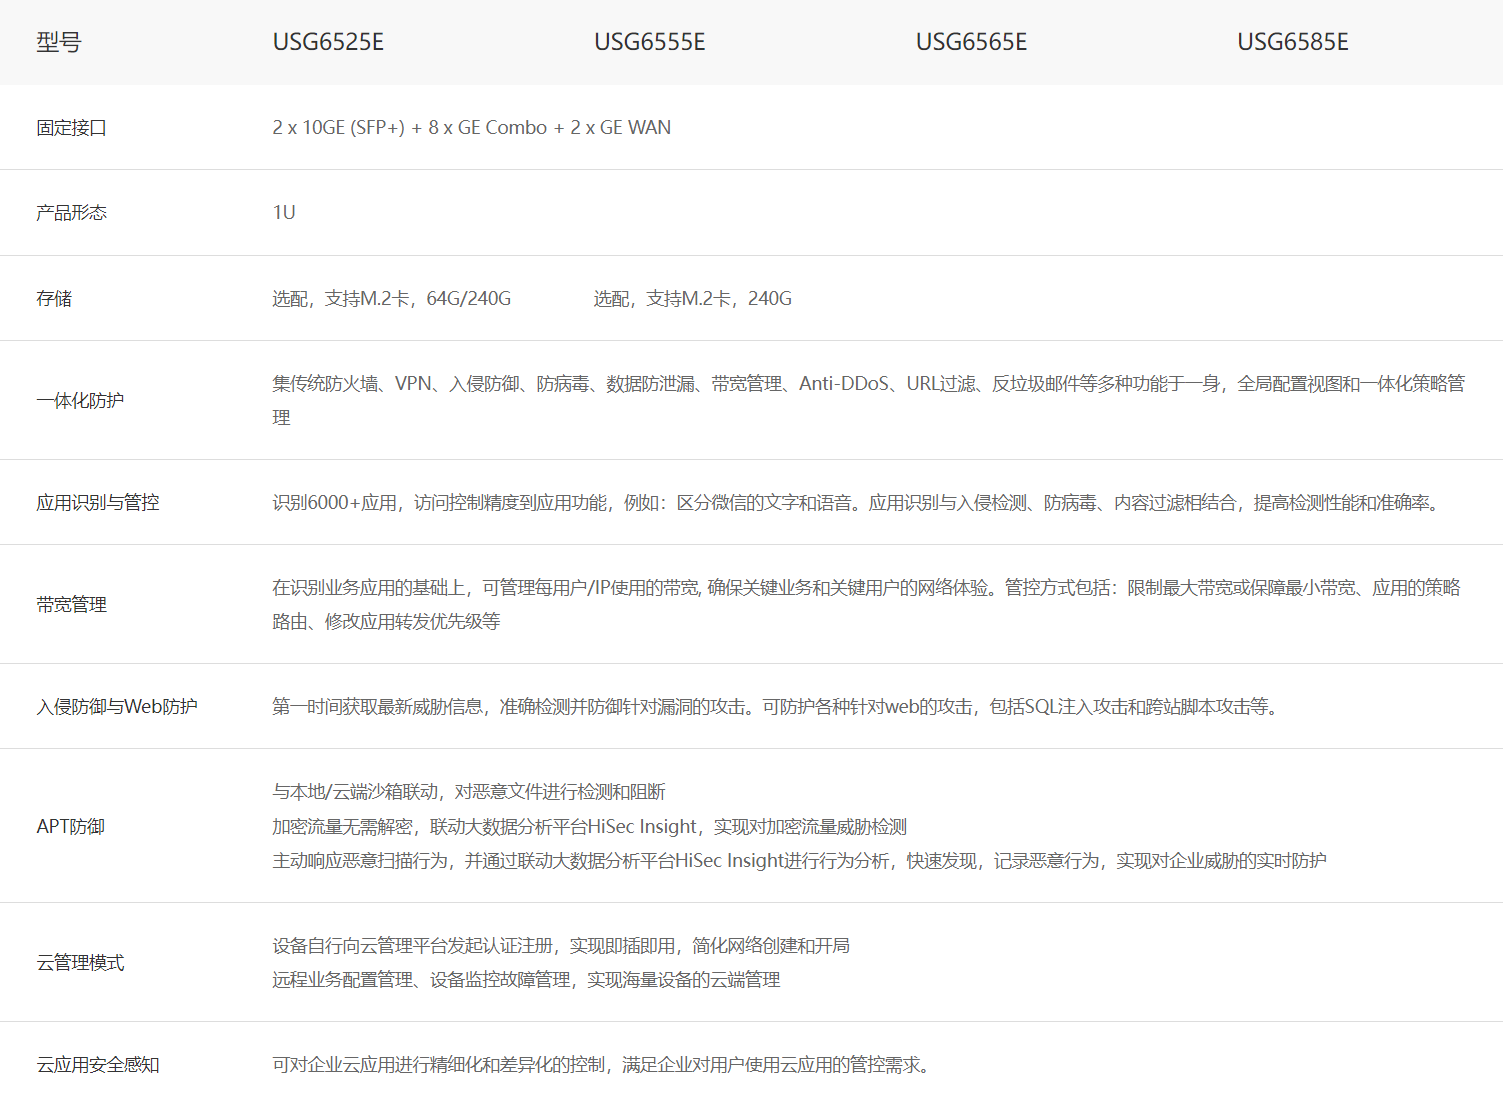Click the 型号 header label
Image resolution: width=1503 pixels, height=1105 pixels.
(x=58, y=42)
